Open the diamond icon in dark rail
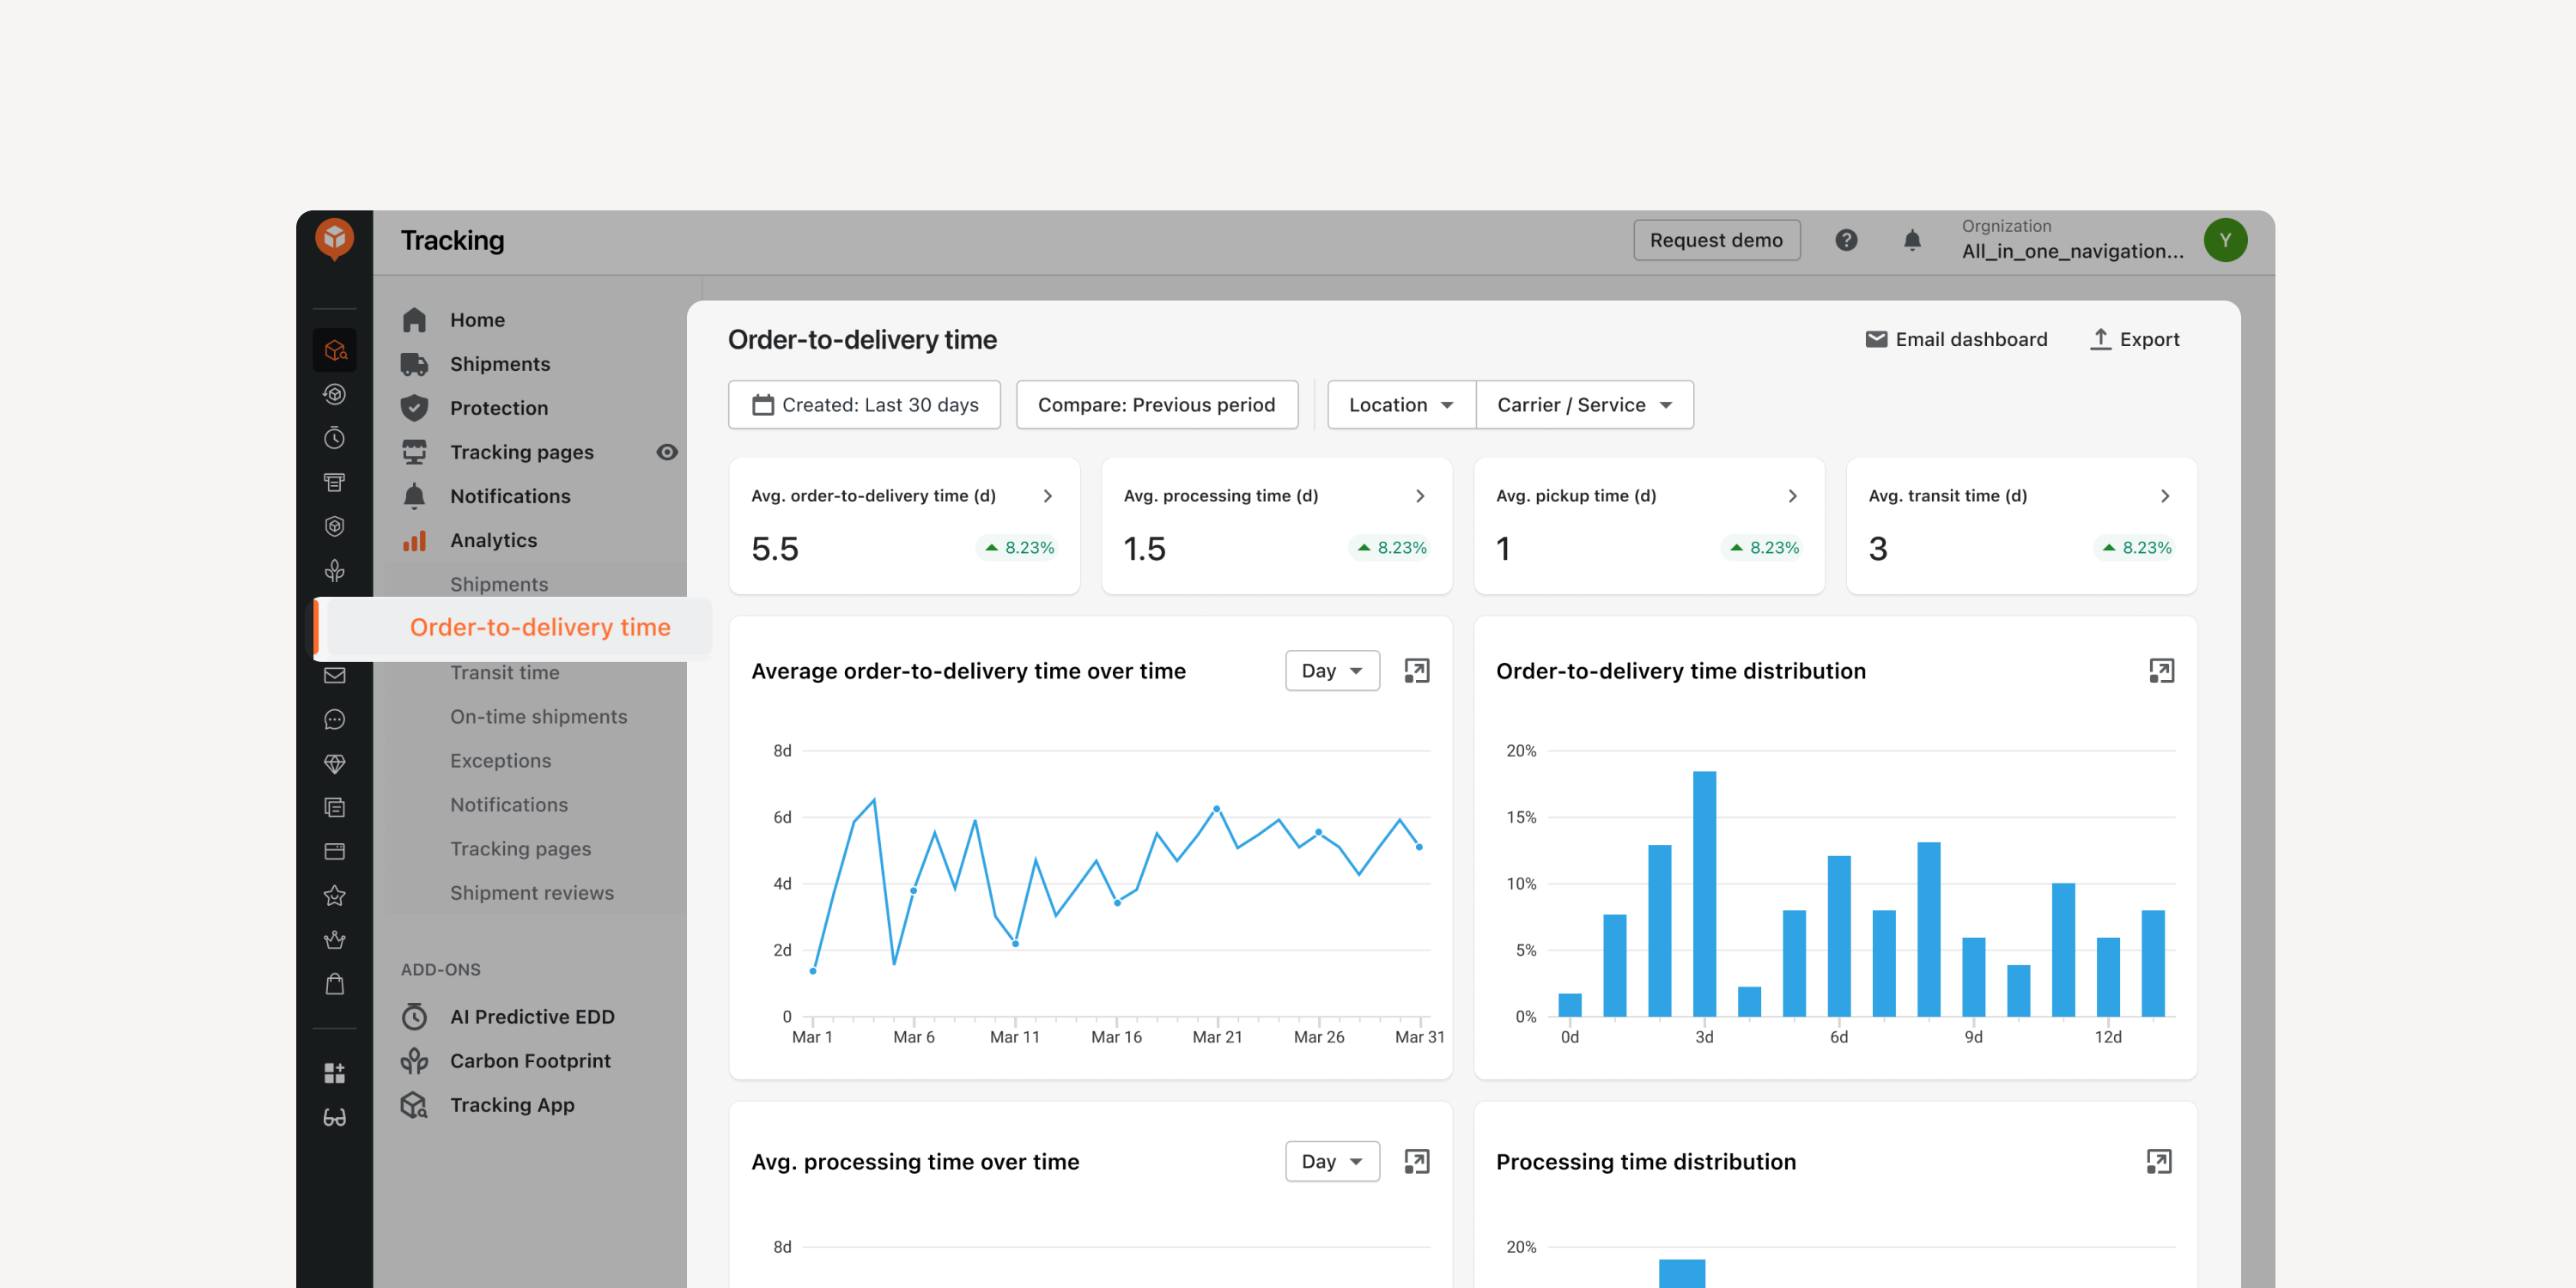 pos(335,763)
